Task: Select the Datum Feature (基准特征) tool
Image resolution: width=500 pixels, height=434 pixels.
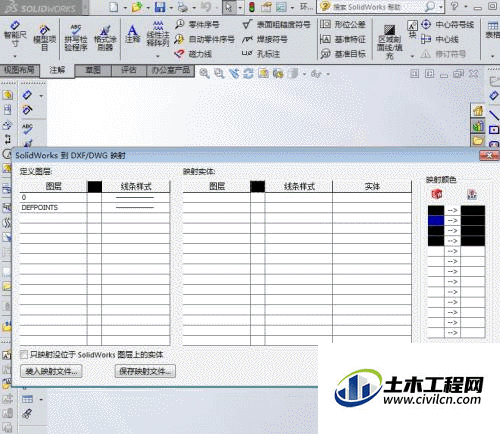Action: (343, 39)
